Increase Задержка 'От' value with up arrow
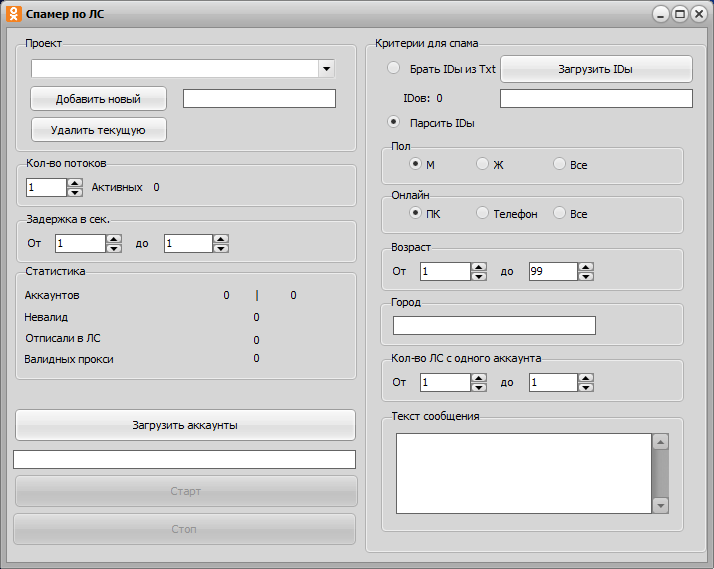714x569 pixels. [x=114, y=238]
